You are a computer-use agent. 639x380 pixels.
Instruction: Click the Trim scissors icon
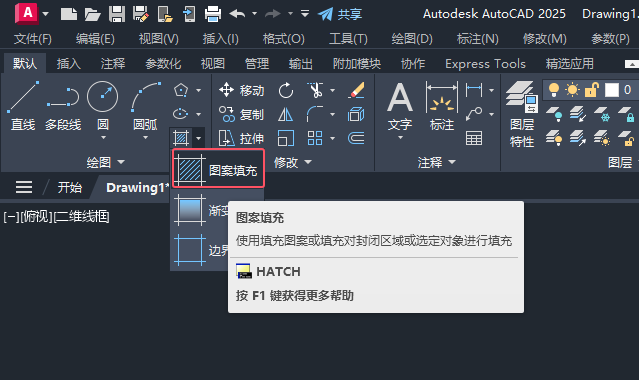click(315, 90)
